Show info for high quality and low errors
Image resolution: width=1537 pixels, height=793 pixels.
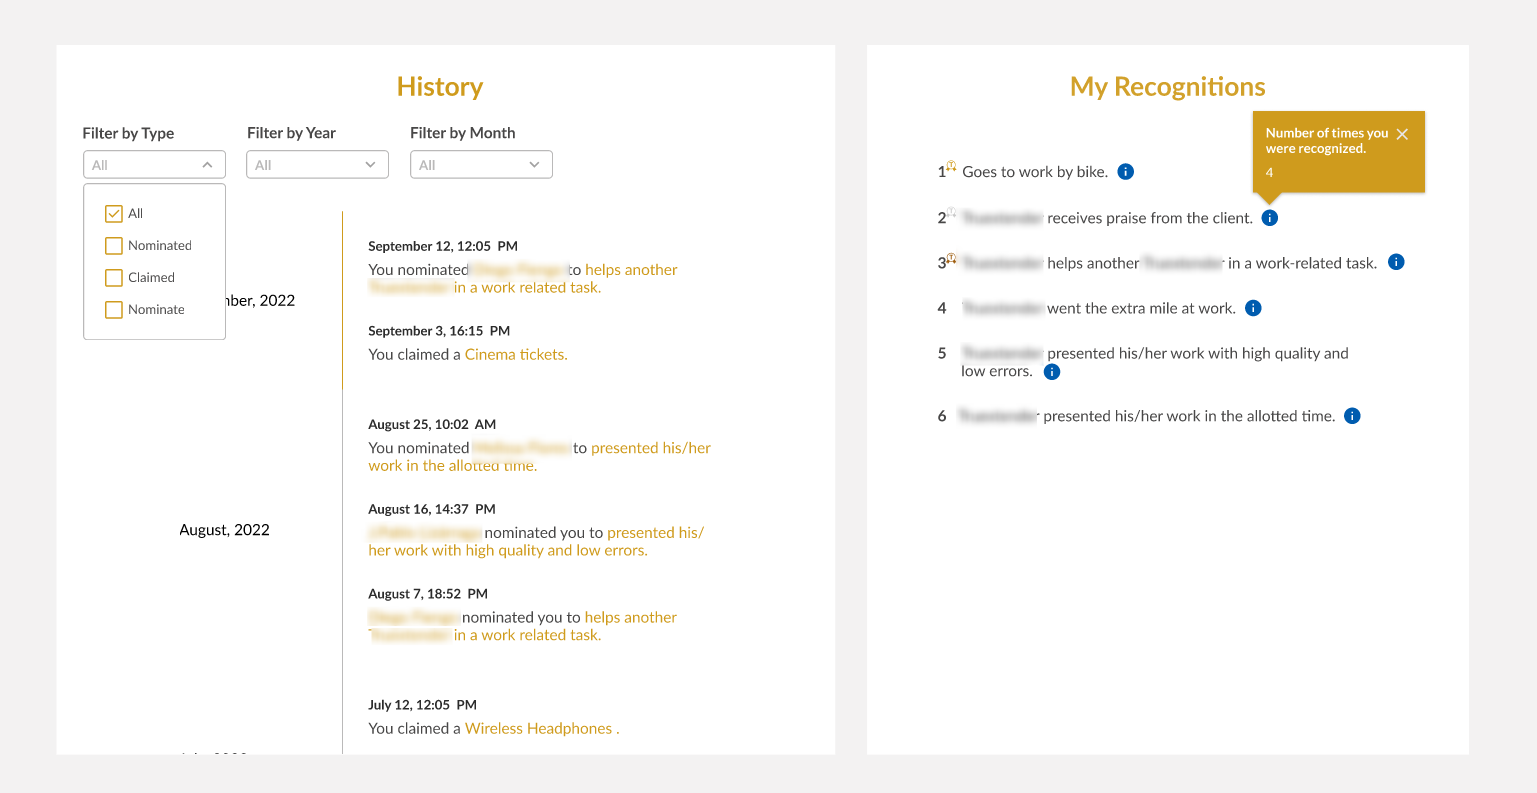click(1051, 372)
